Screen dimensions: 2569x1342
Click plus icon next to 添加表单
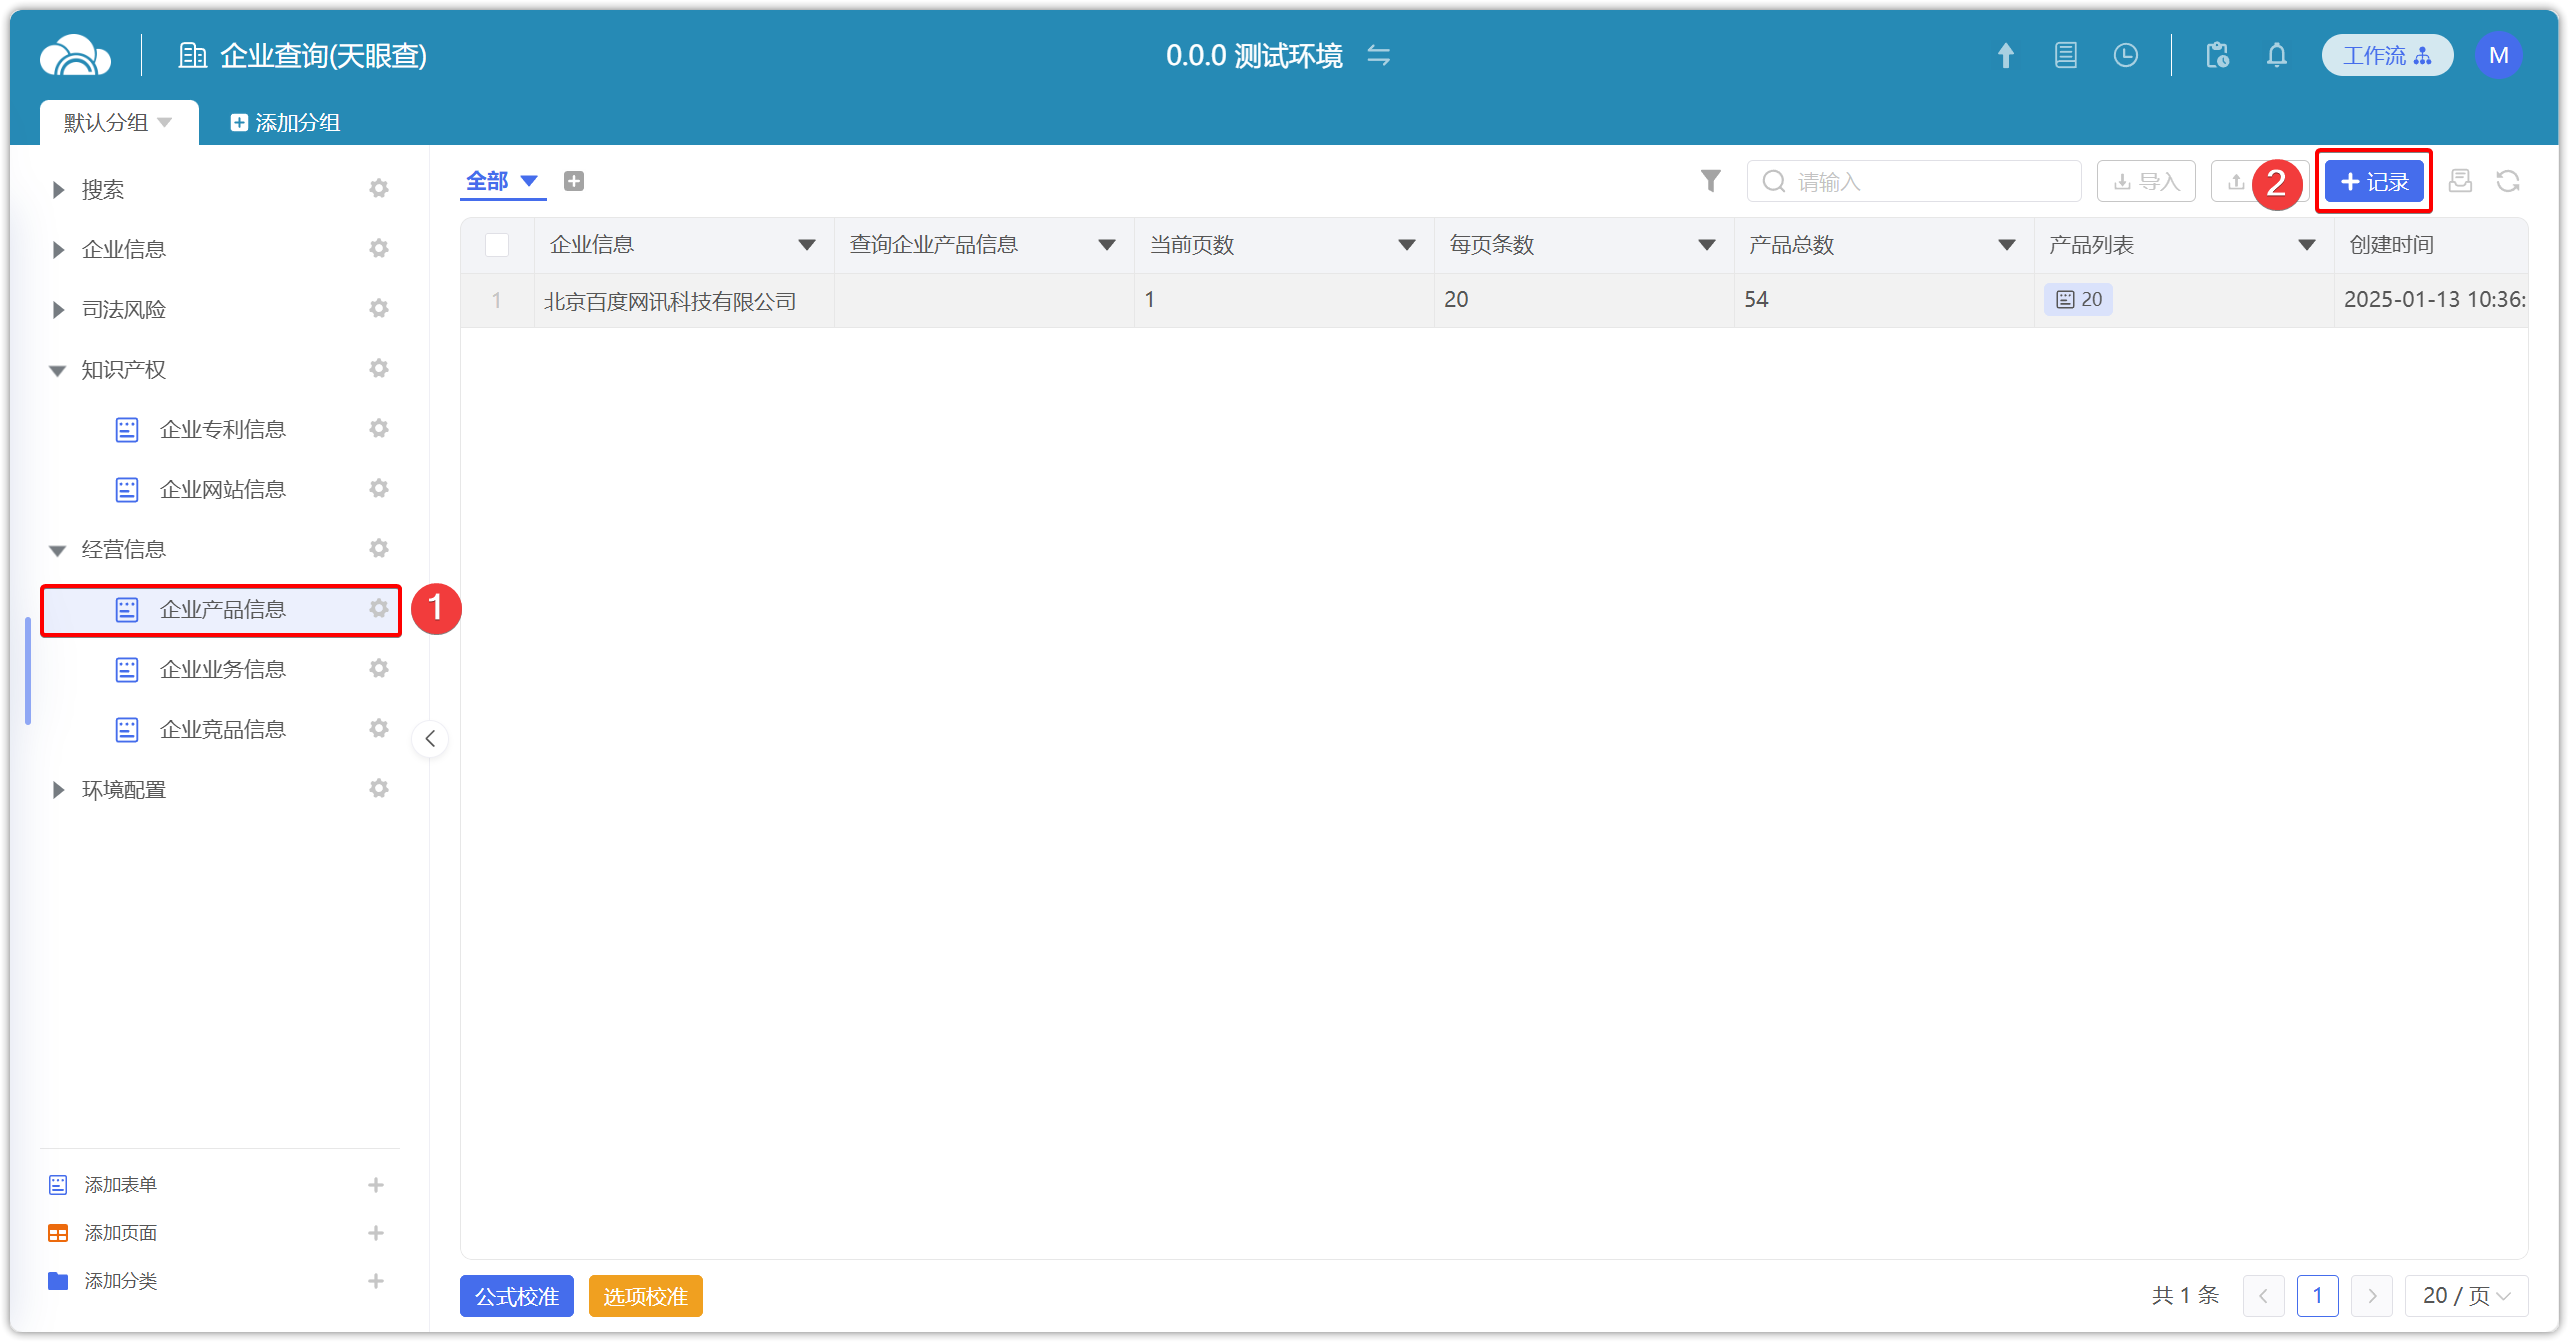point(376,1185)
